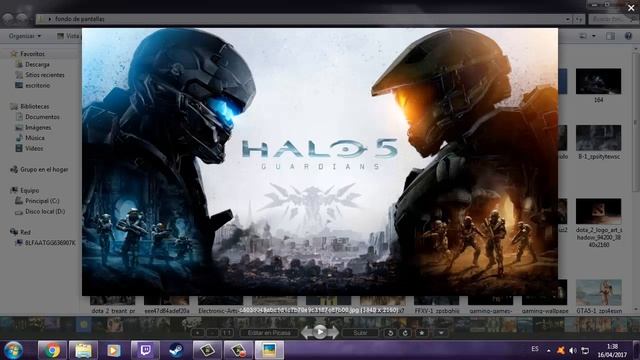The height and width of the screenshot is (360, 640).
Task: Open the ES language indicator
Action: click(535, 349)
